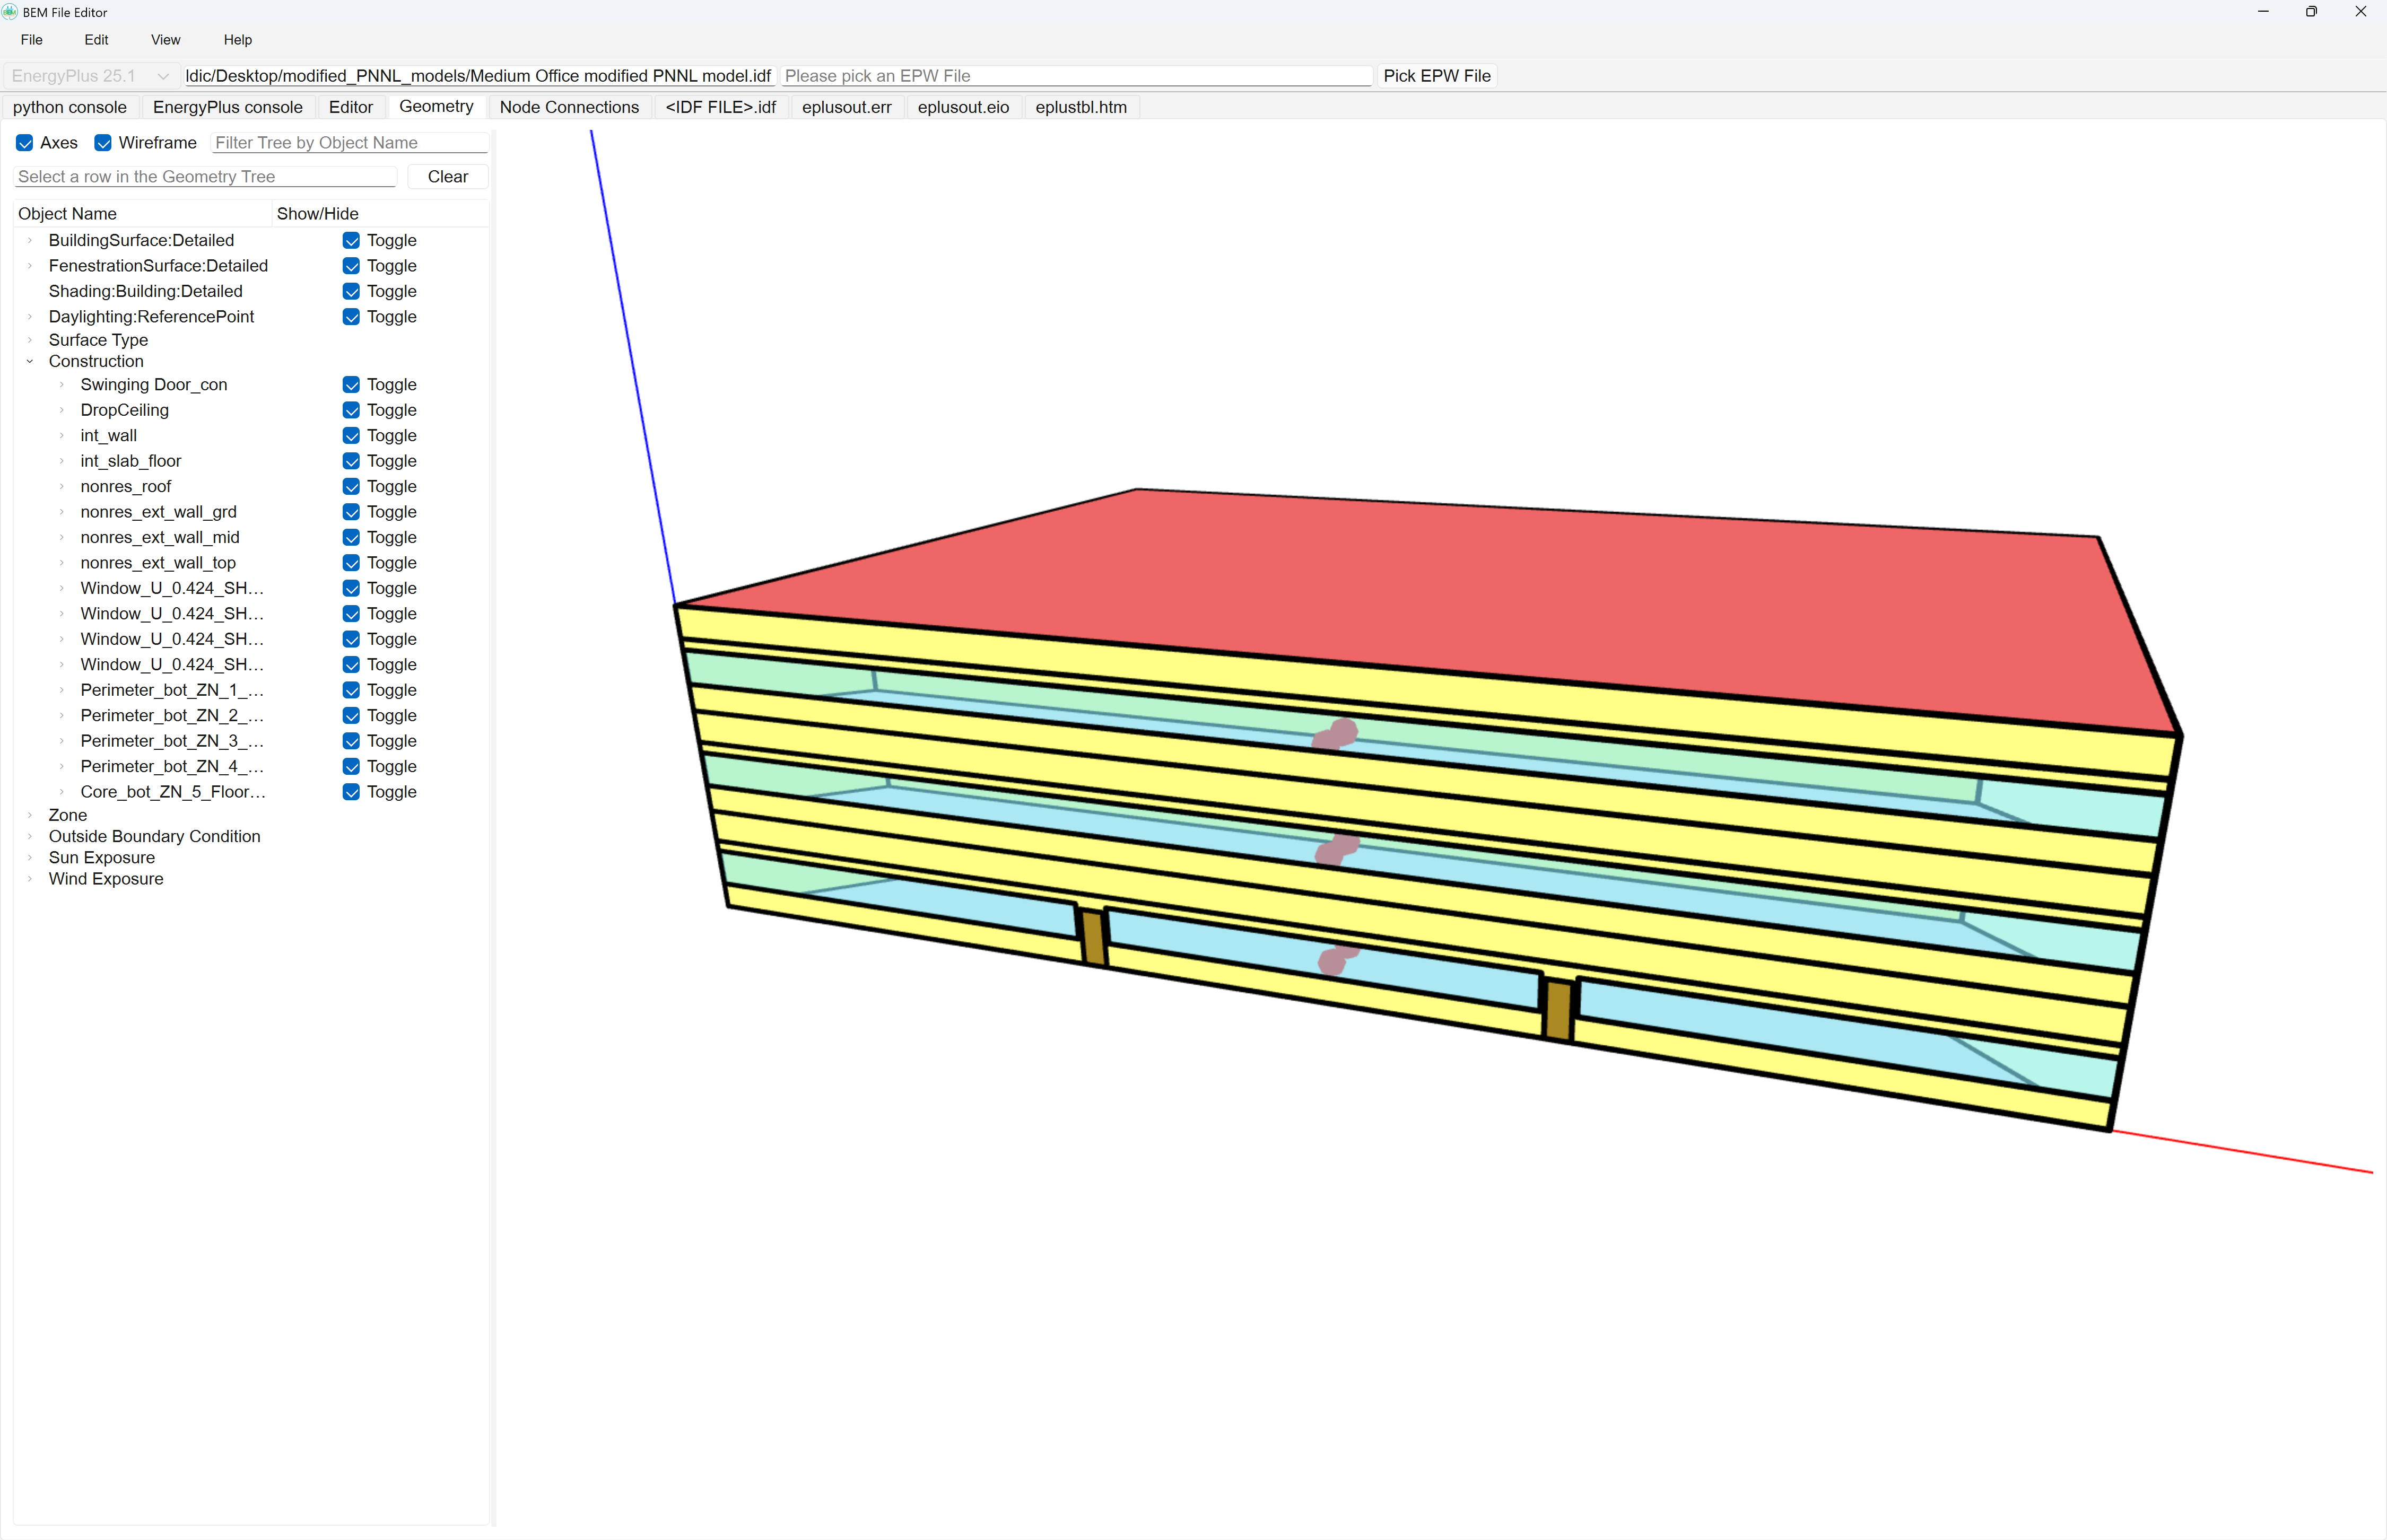Open the eplusout.err tab

[x=846, y=107]
